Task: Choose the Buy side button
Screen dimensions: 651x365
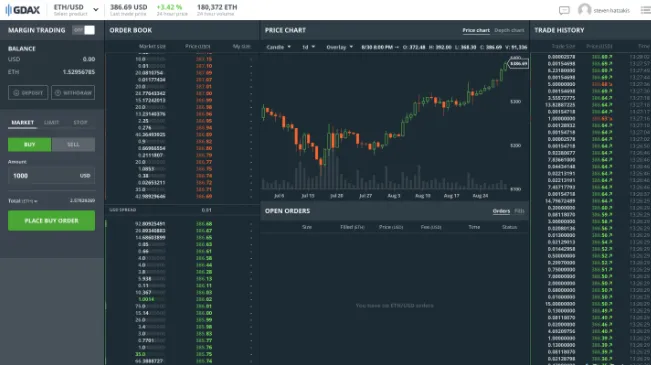Action: [29, 145]
